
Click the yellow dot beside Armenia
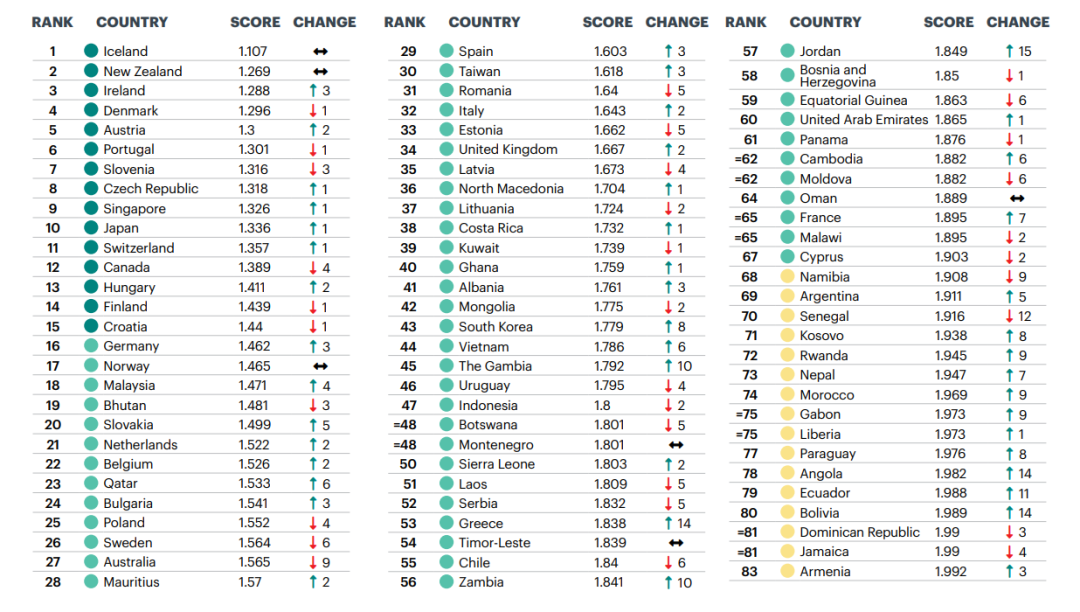click(787, 571)
